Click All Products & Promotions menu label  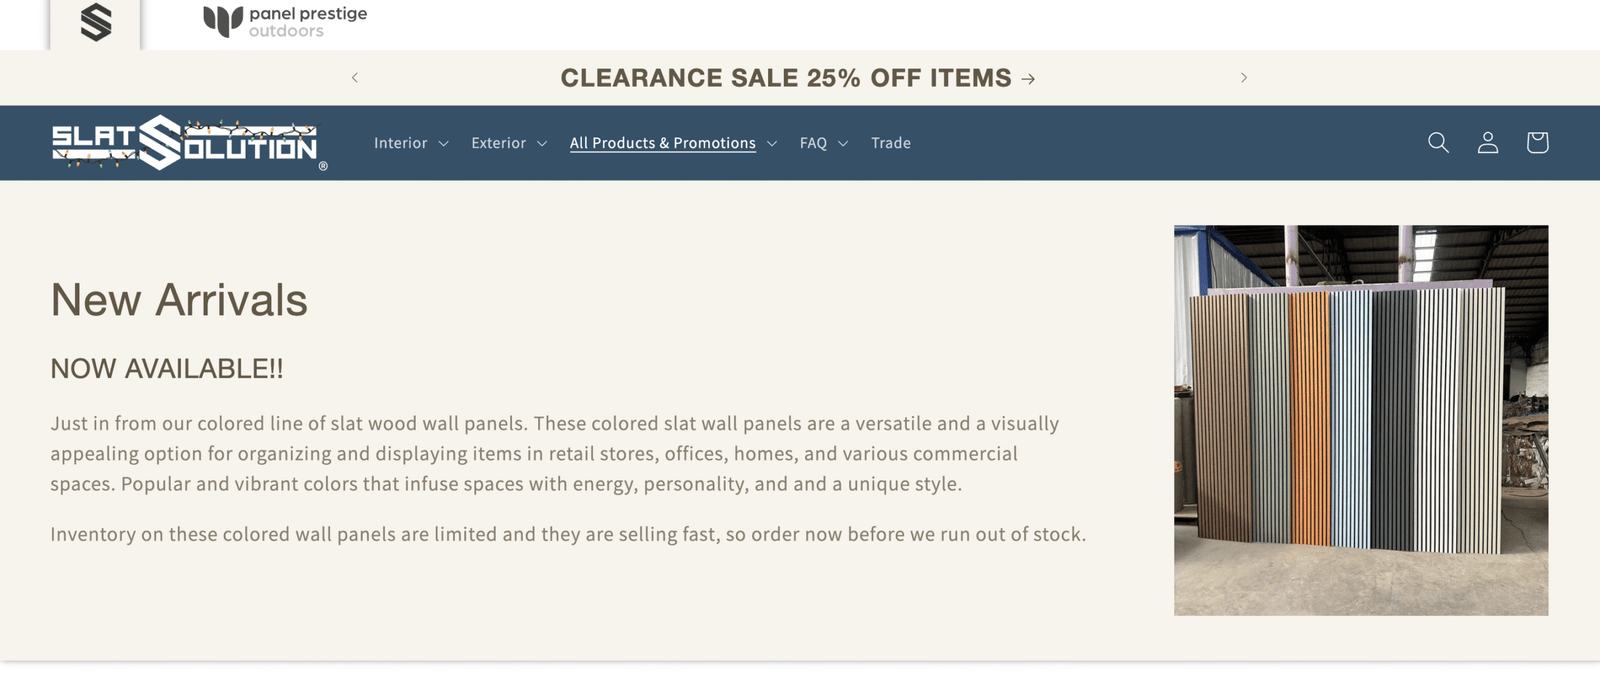(x=662, y=143)
